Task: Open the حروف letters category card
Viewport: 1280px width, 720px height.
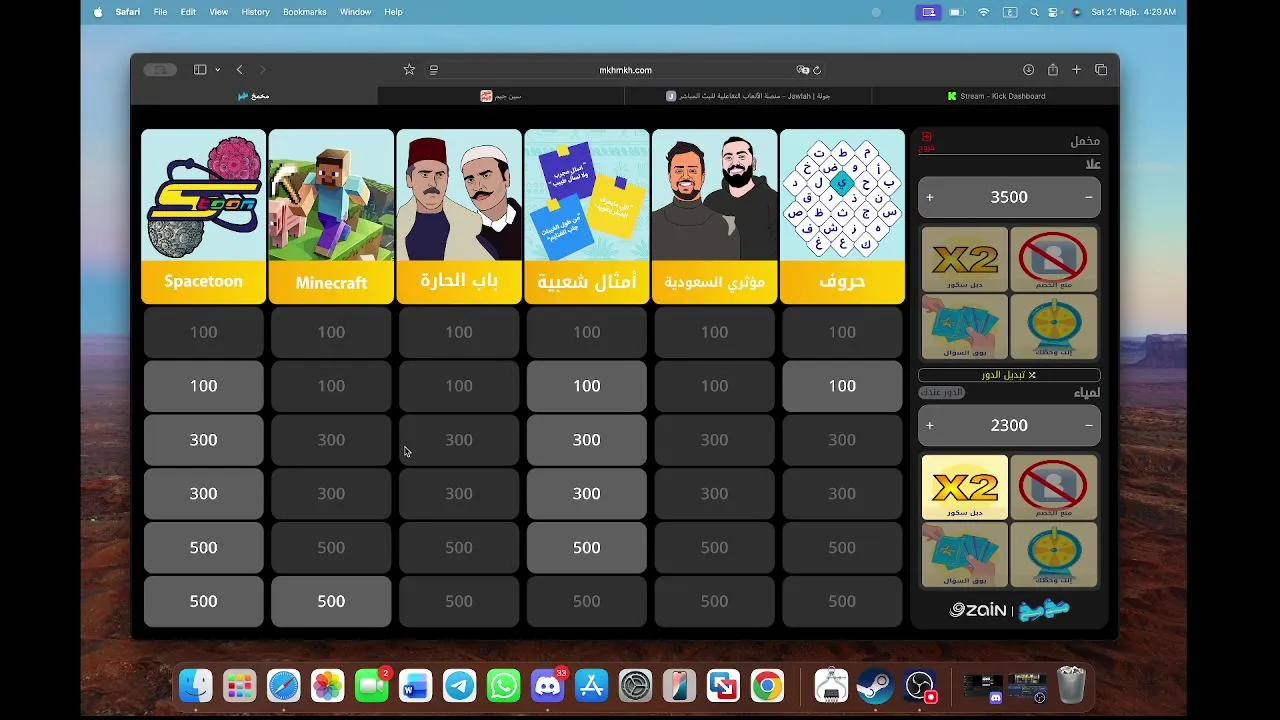Action: [842, 216]
